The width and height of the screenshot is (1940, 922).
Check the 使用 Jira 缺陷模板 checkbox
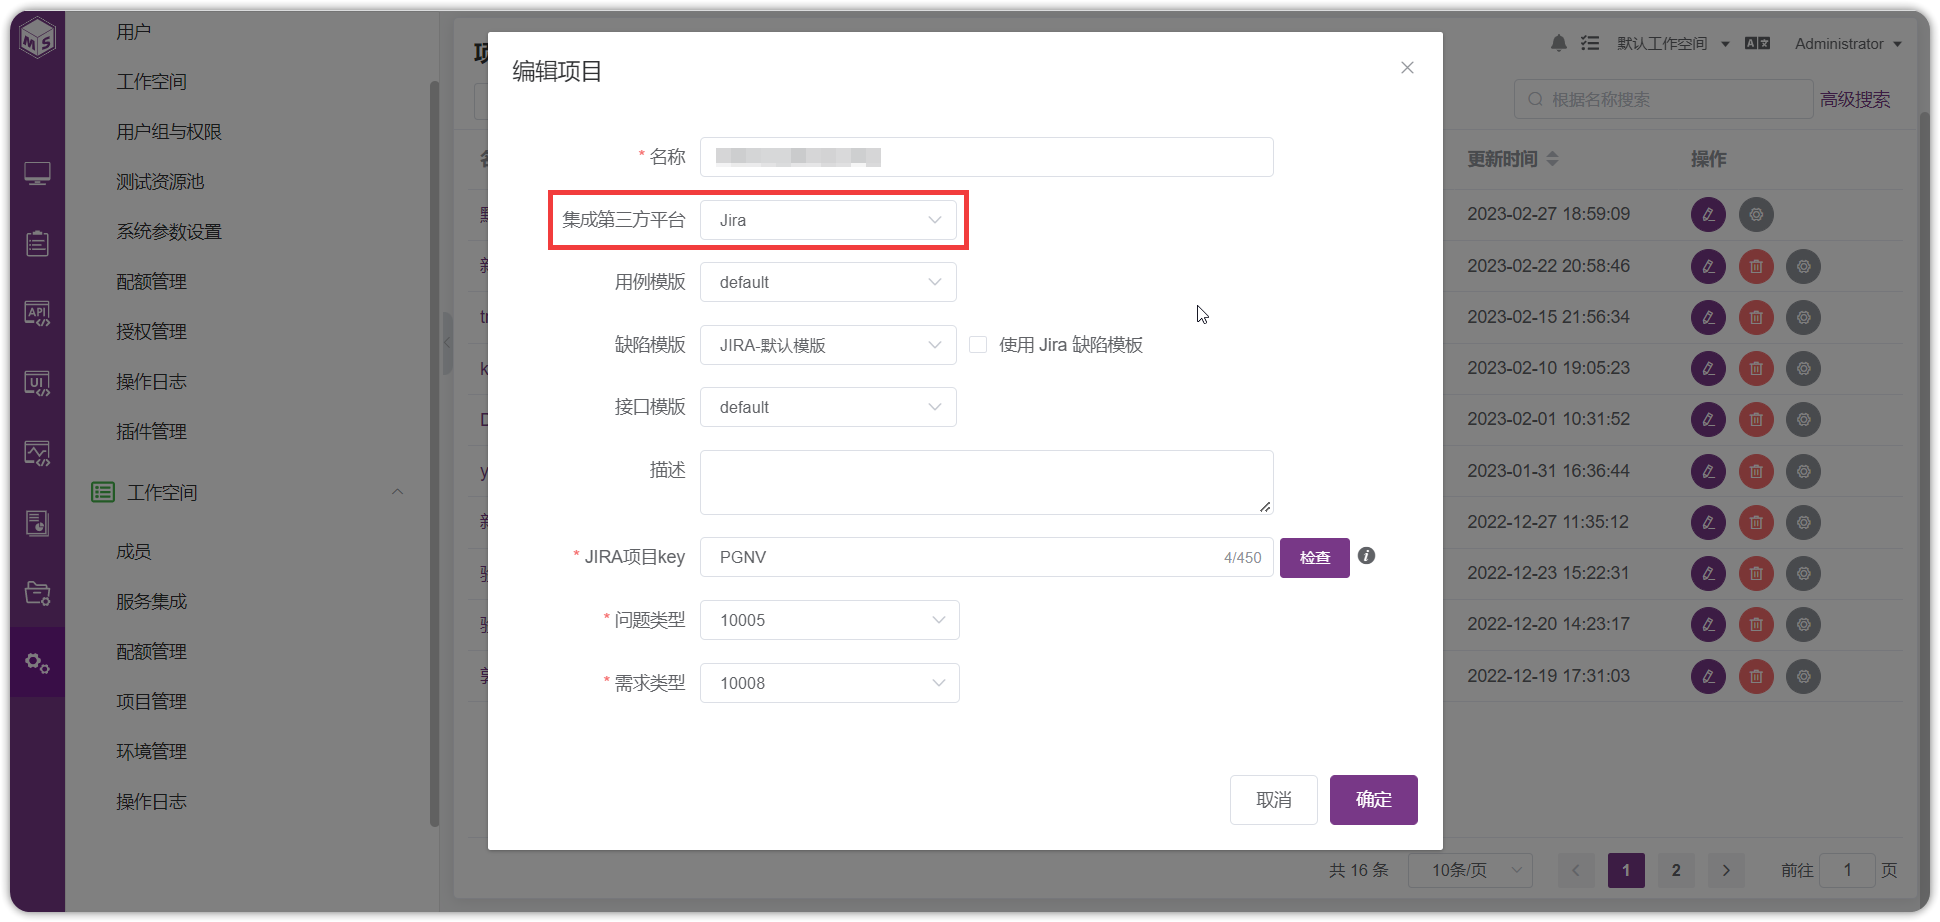tap(978, 345)
